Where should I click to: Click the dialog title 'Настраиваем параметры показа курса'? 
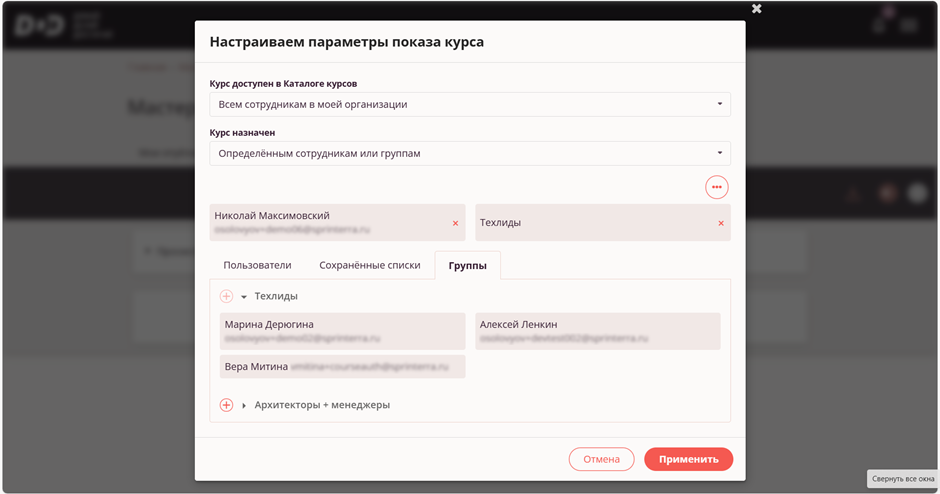coord(347,42)
